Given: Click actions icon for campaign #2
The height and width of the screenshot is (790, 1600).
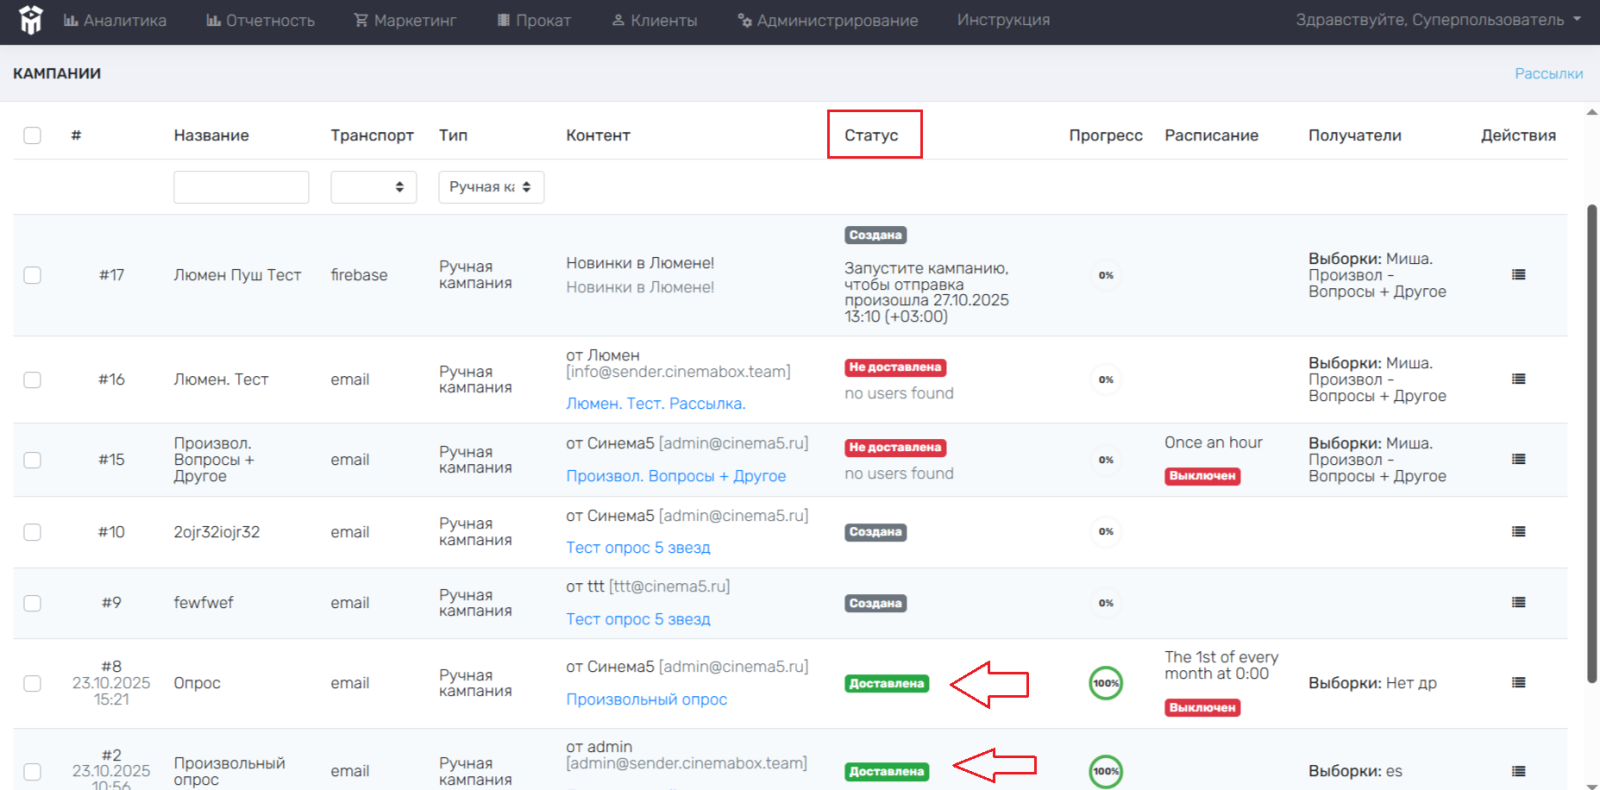Looking at the screenshot, I should click(1518, 771).
